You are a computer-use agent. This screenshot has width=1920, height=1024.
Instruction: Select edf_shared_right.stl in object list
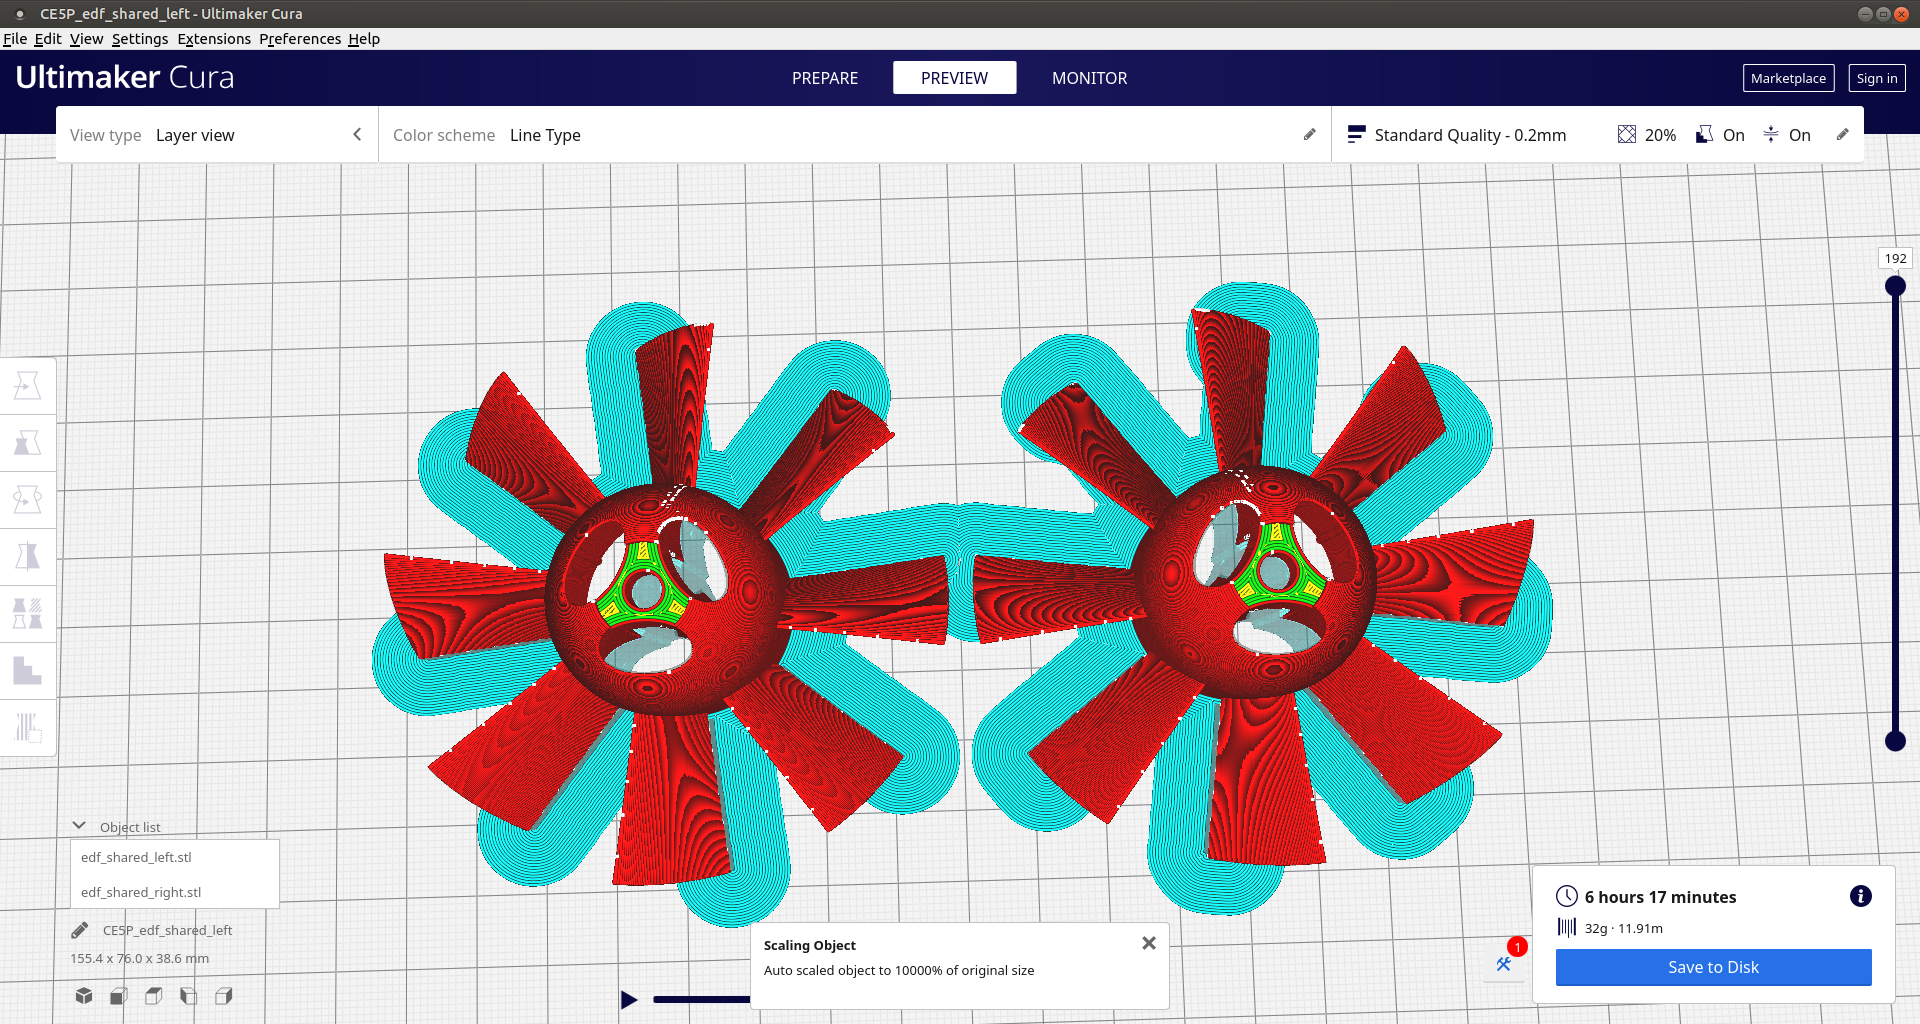tap(141, 892)
